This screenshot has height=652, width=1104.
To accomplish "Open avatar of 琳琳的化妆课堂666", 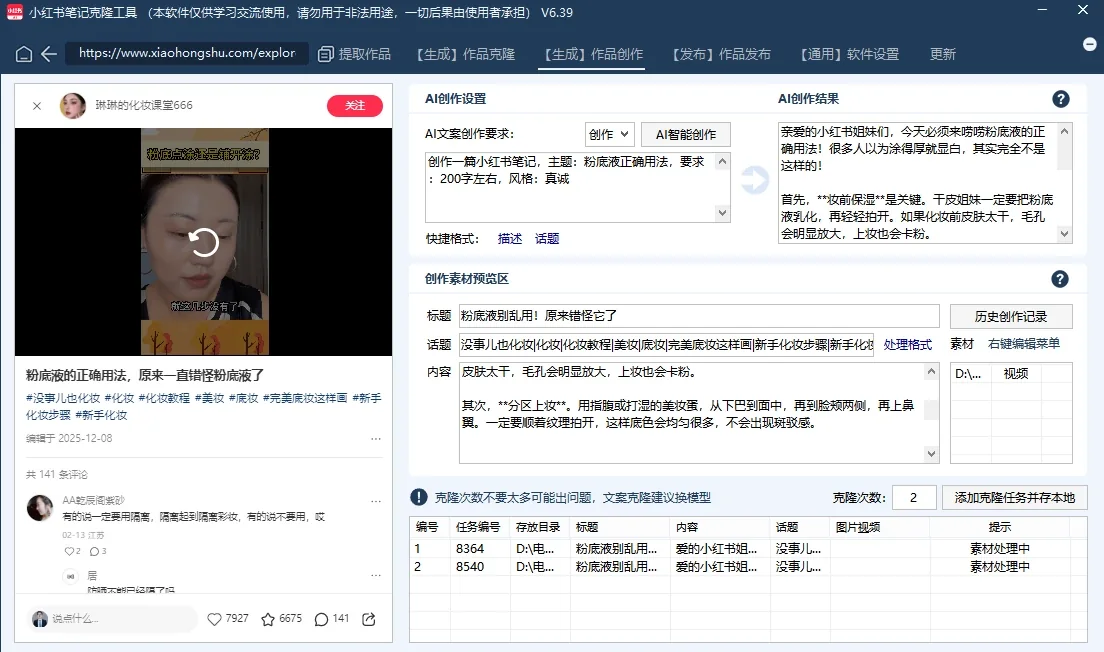I will coord(73,106).
